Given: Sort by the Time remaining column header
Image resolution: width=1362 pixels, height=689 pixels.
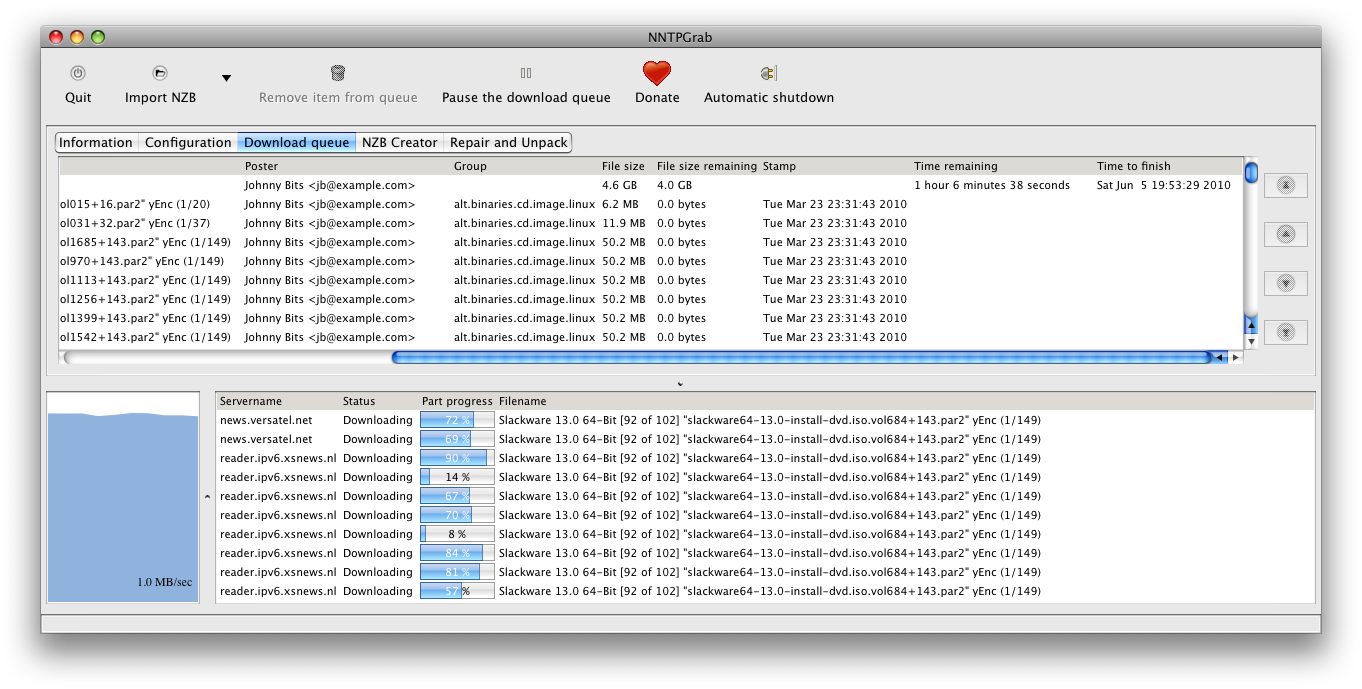Looking at the screenshot, I should click(x=955, y=166).
